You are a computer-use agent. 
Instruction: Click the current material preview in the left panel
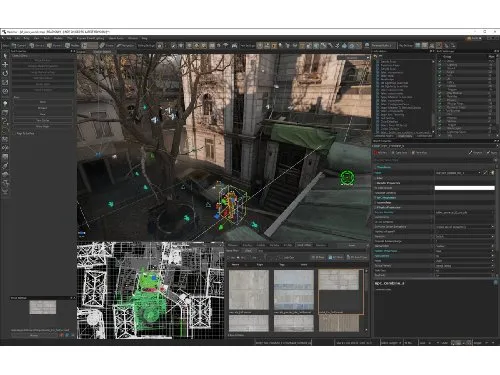pos(43,307)
